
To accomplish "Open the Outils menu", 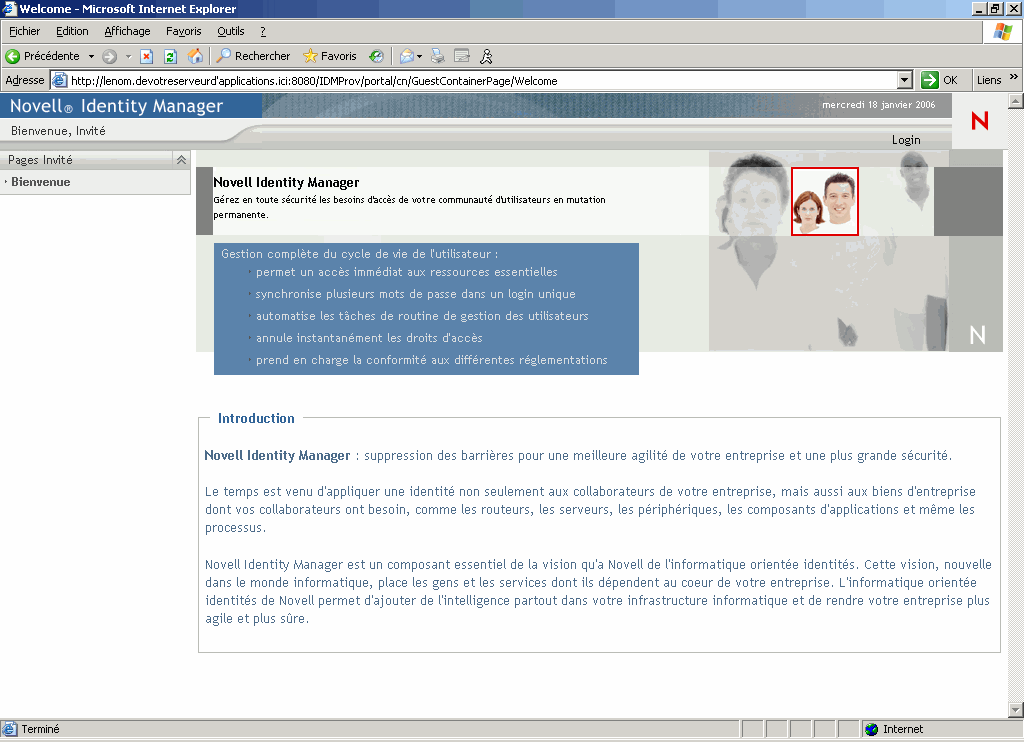I will 231,31.
